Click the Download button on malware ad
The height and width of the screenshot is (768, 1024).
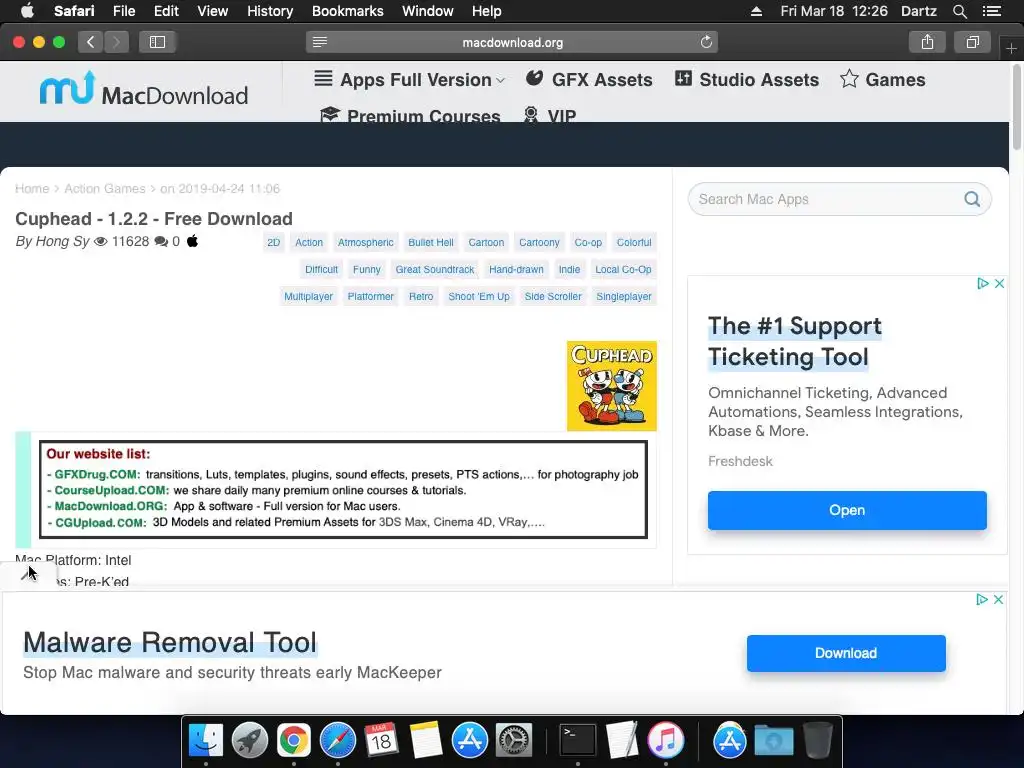click(846, 653)
